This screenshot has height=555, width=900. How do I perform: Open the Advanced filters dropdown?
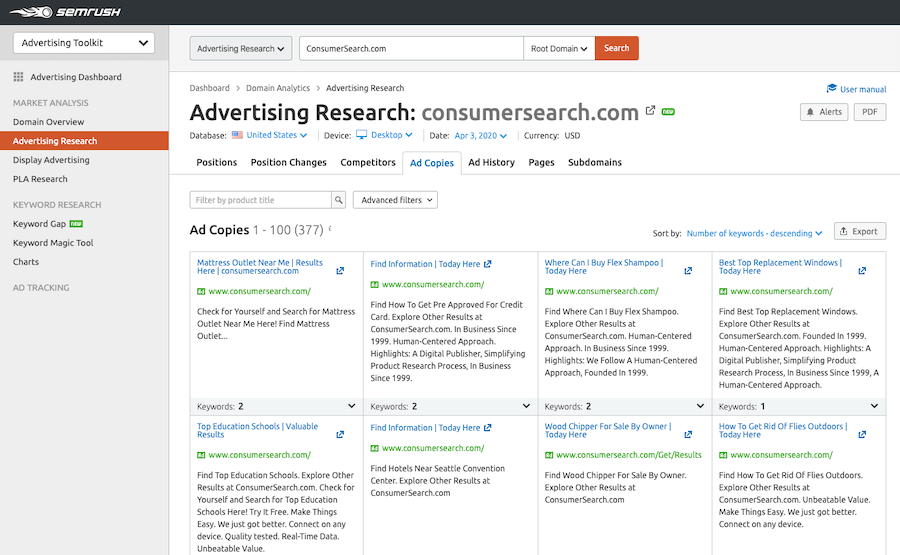click(x=395, y=200)
